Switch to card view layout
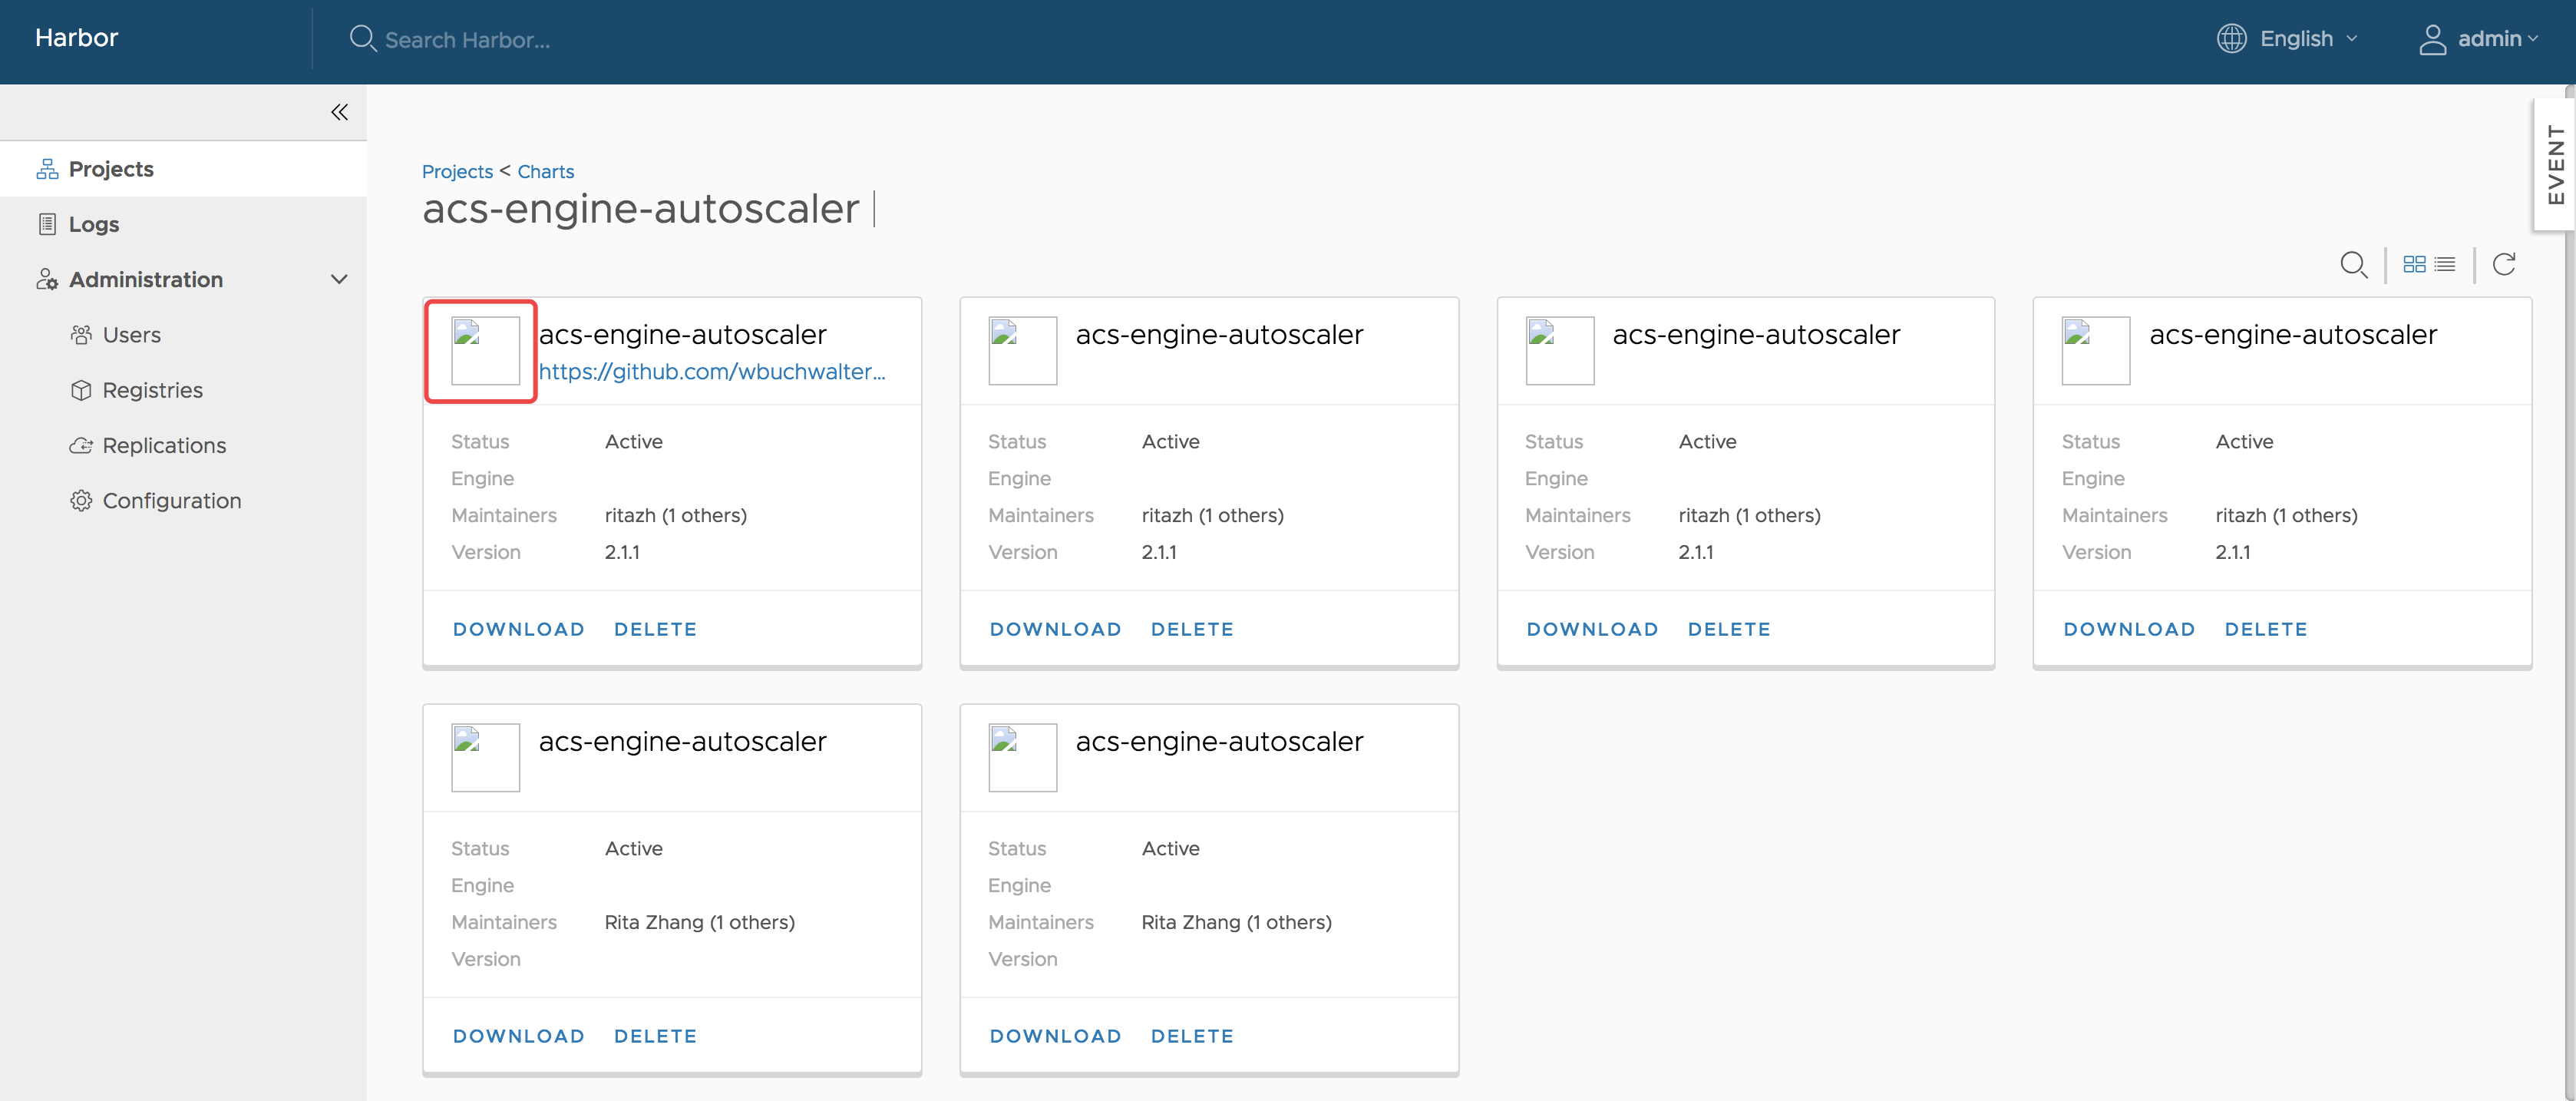This screenshot has width=2576, height=1101. [x=2415, y=263]
